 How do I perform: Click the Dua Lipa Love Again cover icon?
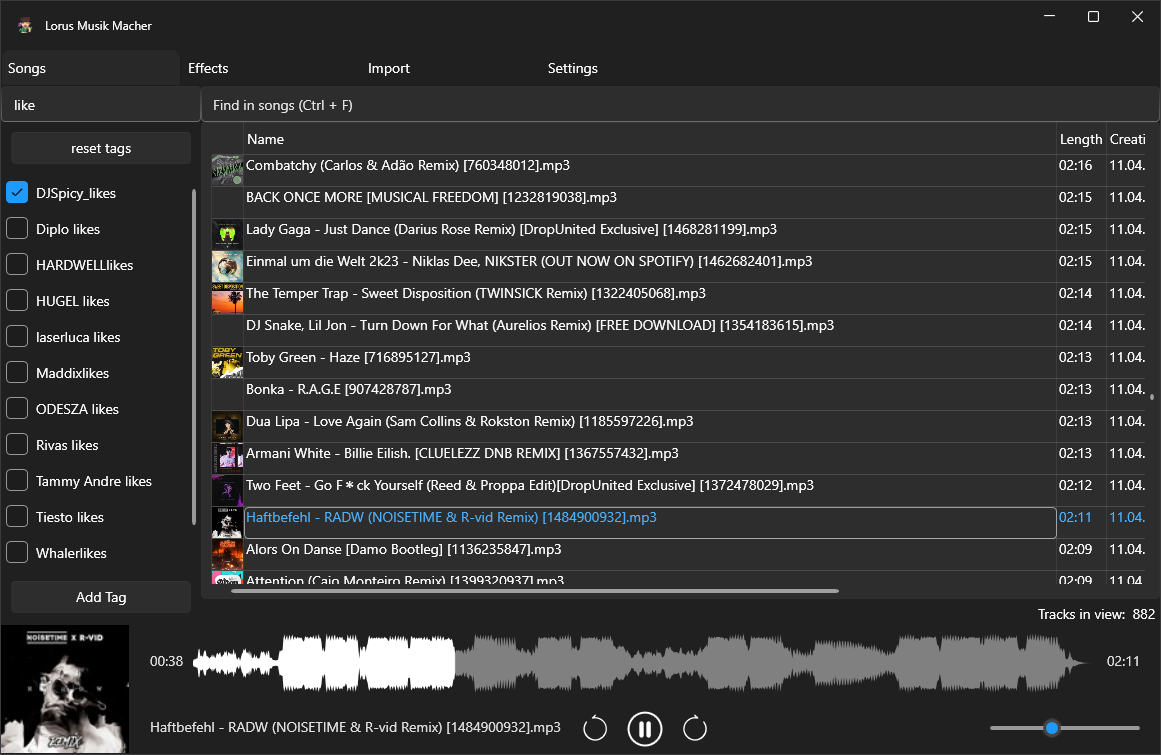[227, 426]
